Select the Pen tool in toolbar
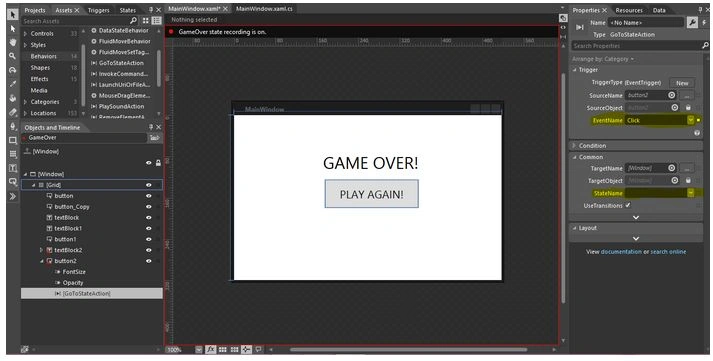The height and width of the screenshot is (361, 713). [13, 126]
